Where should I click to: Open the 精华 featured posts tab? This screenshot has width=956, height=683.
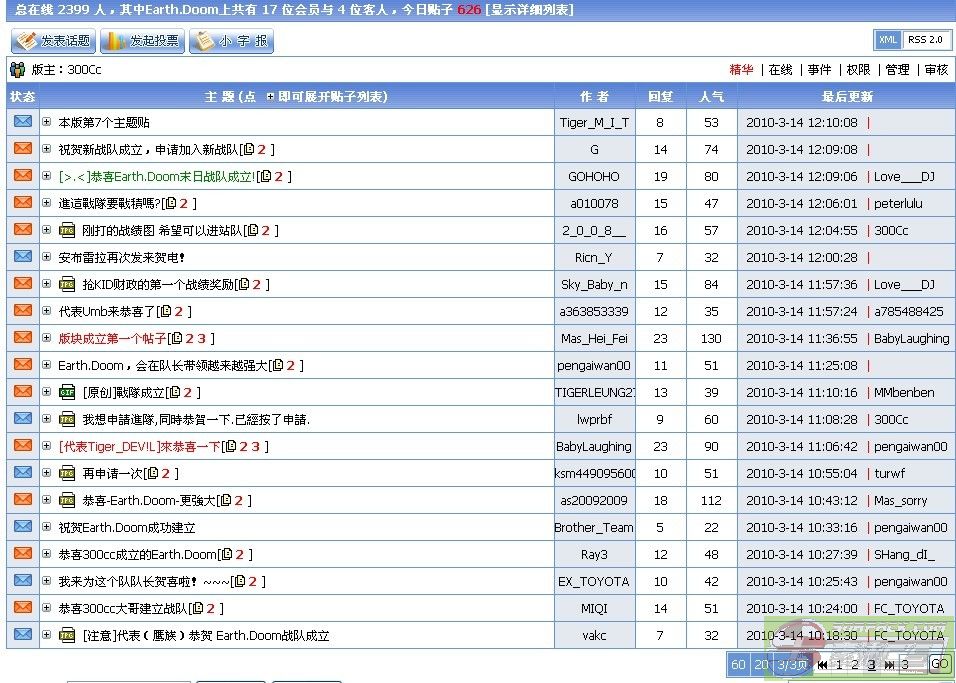[x=741, y=70]
